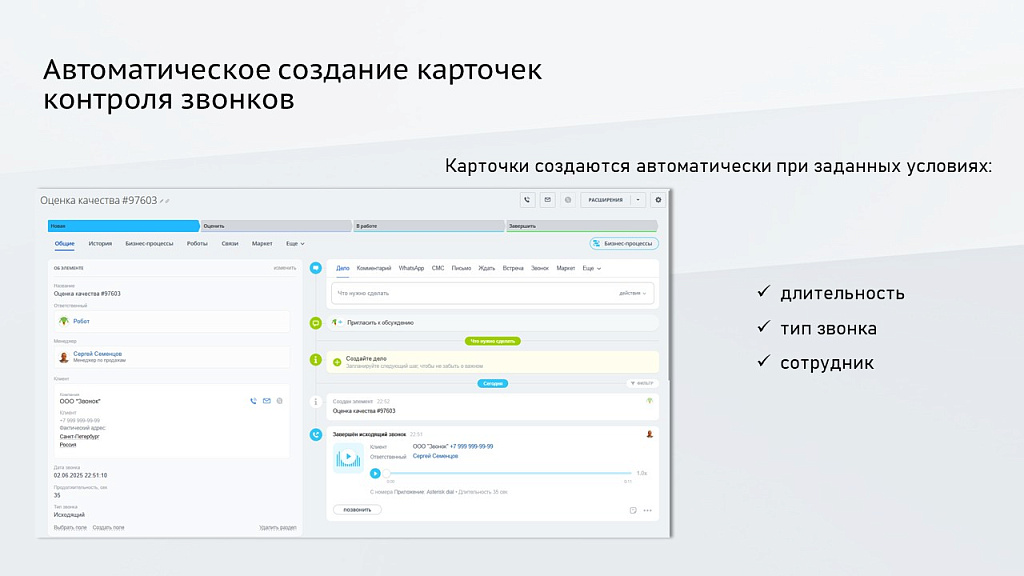Viewport: 1024px width, 576px height.
Task: Open the more options ellipsis on the call record
Action: click(647, 510)
